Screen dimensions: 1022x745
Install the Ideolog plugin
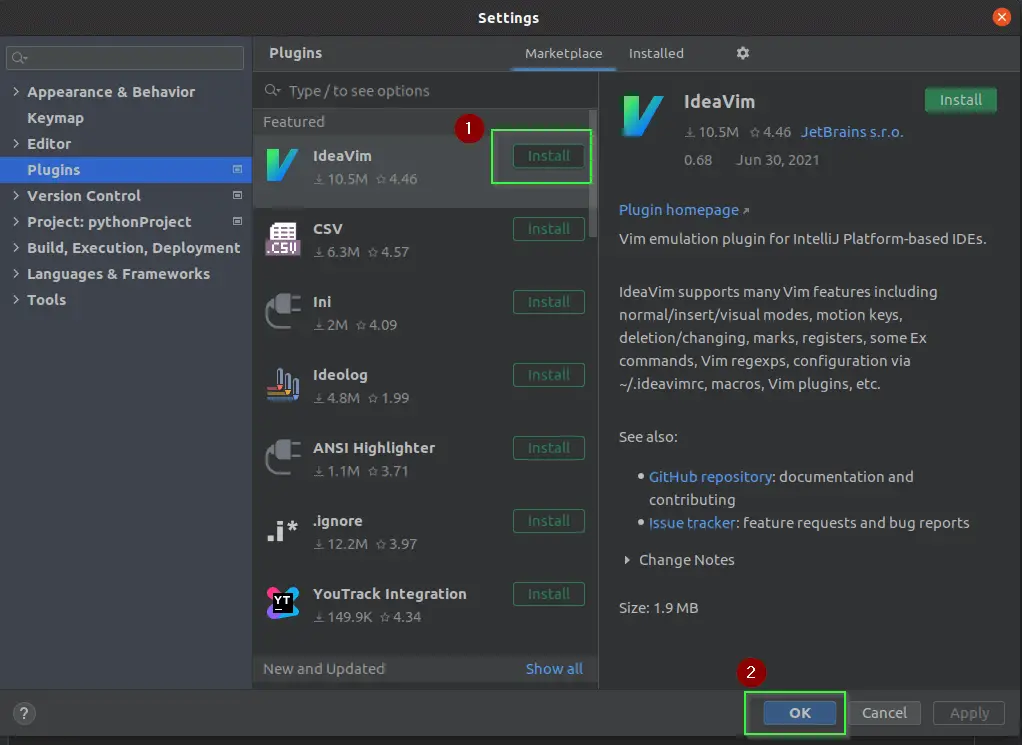pos(549,375)
